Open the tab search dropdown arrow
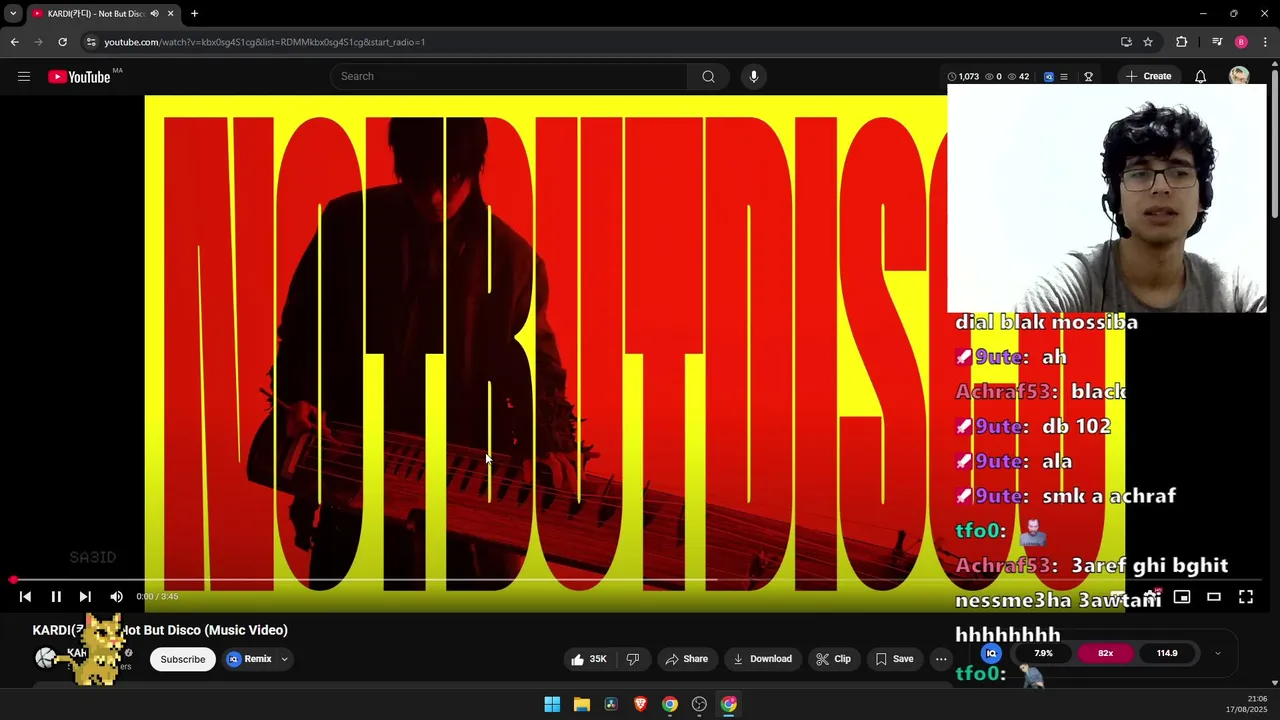The height and width of the screenshot is (720, 1280). click(13, 14)
